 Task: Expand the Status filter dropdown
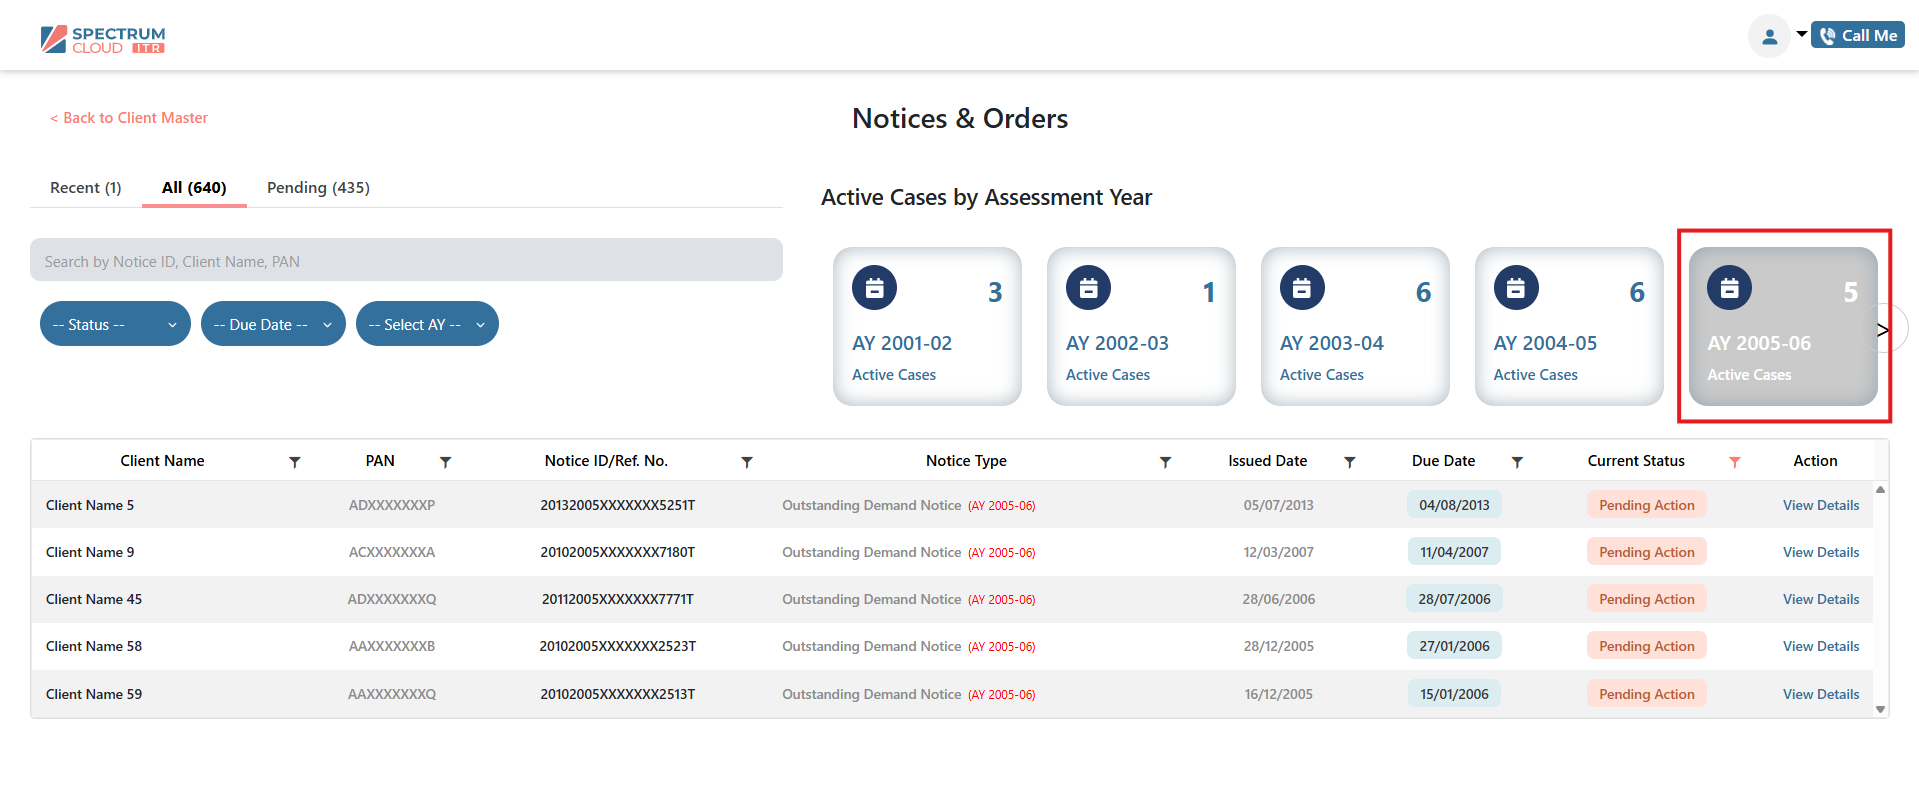coord(115,324)
